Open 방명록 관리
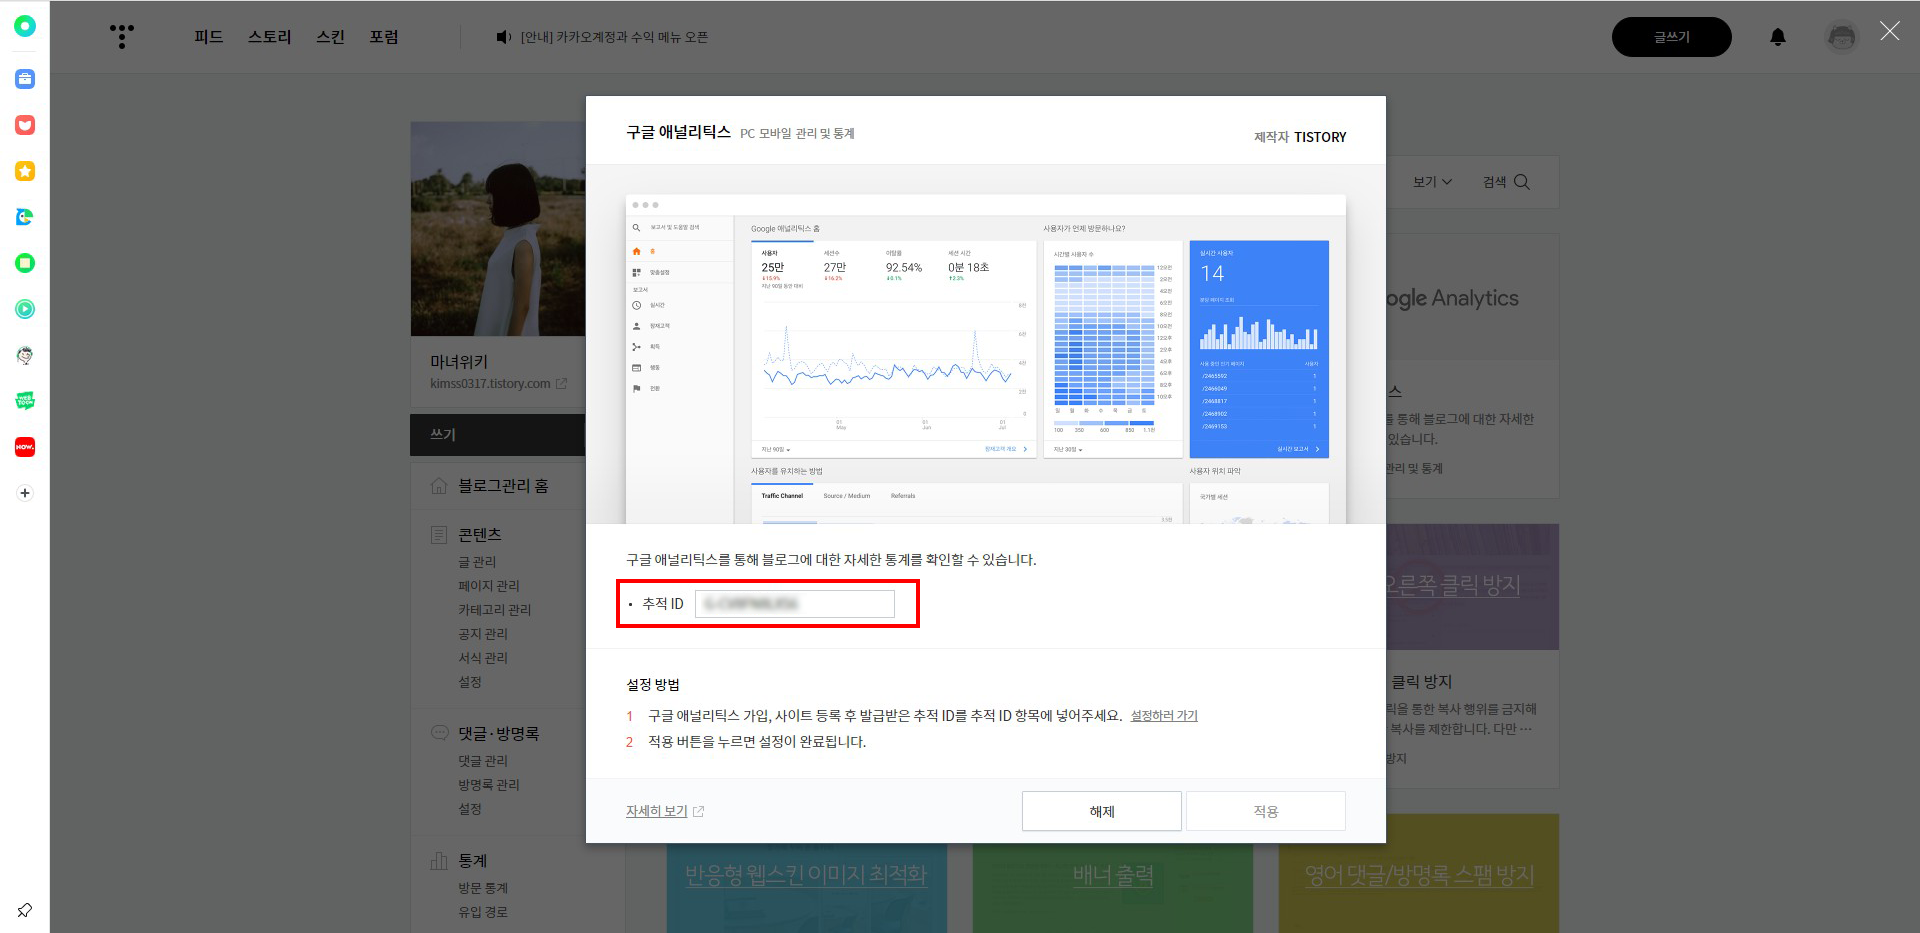 point(489,785)
